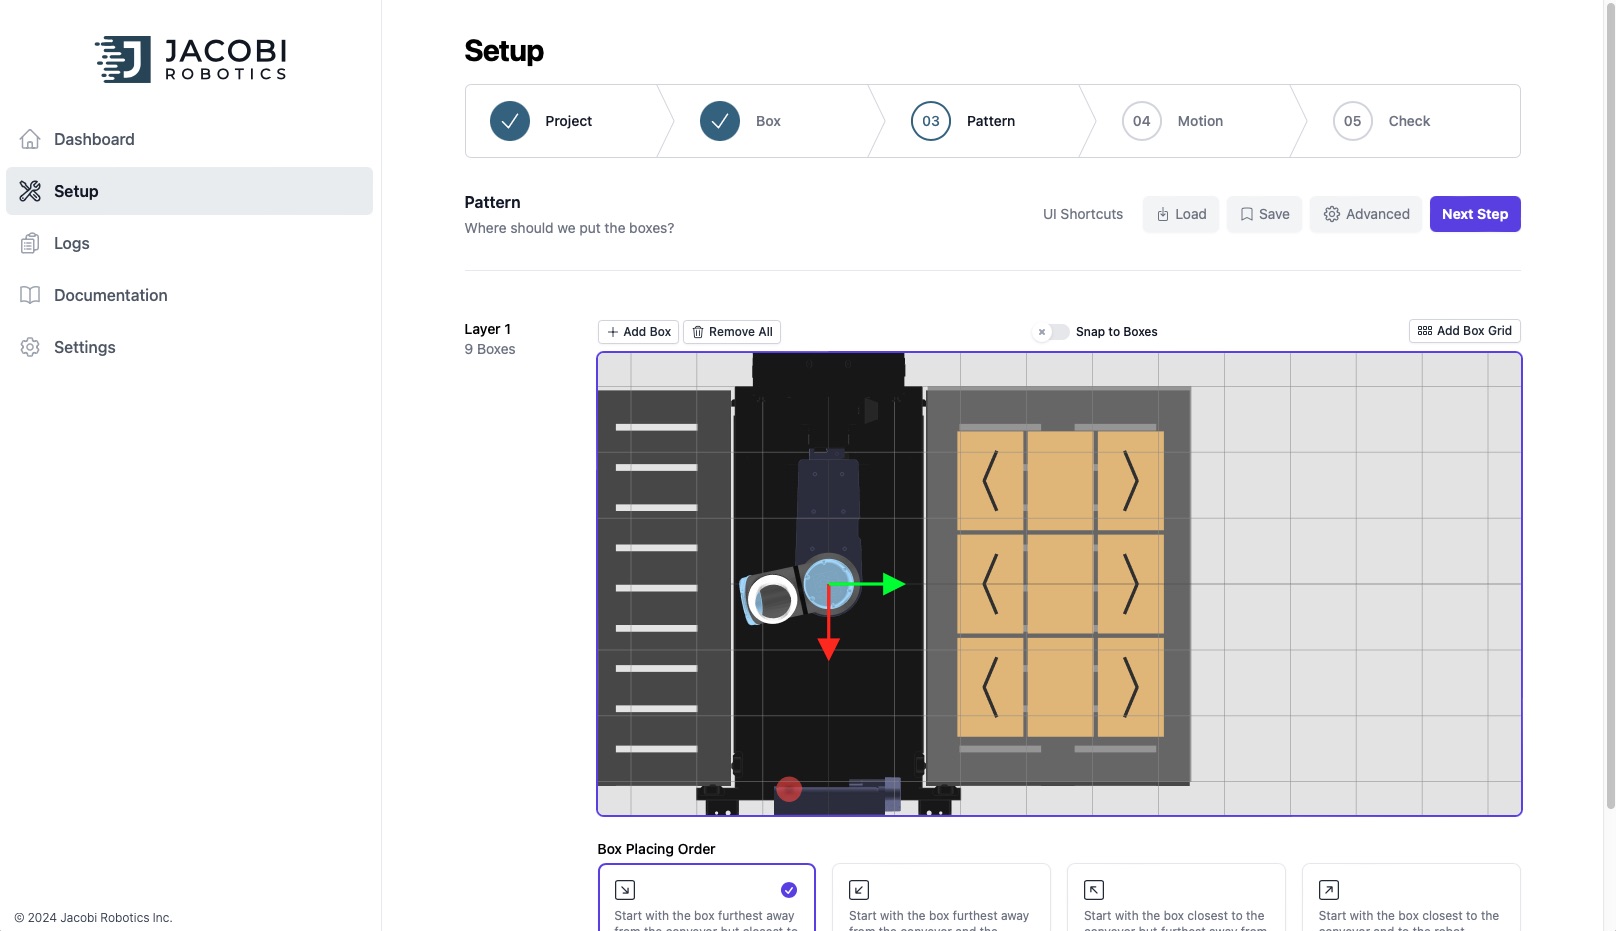The height and width of the screenshot is (931, 1616).
Task: Save the current pattern
Action: click(x=1264, y=214)
